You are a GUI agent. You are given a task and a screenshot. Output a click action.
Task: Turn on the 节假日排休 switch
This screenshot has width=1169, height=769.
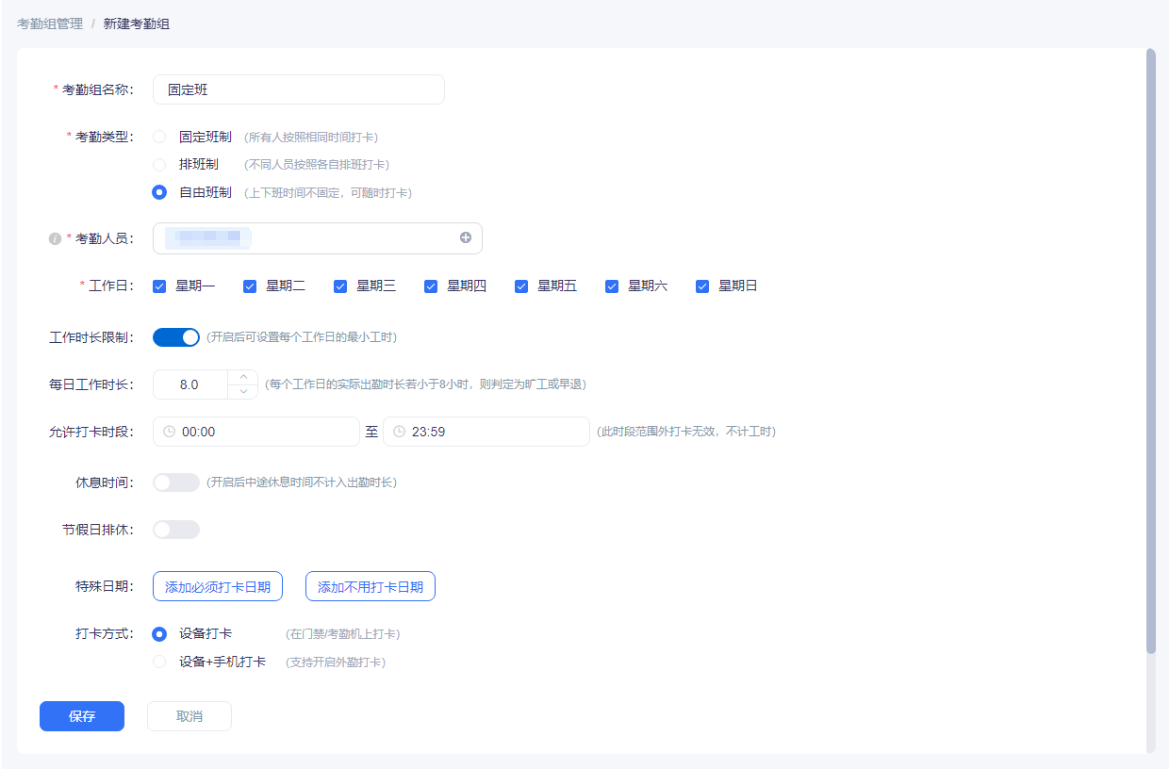(176, 530)
